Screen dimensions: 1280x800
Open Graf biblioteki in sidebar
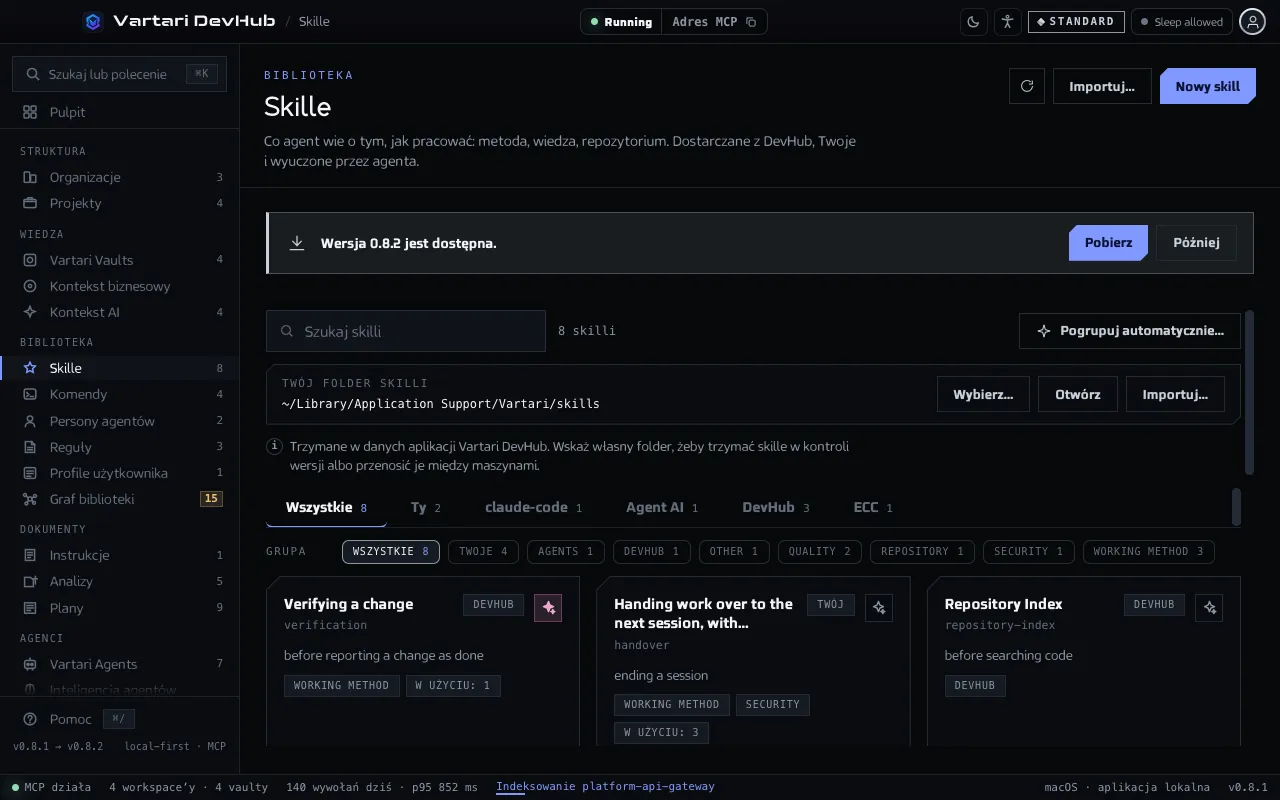[x=120, y=499]
